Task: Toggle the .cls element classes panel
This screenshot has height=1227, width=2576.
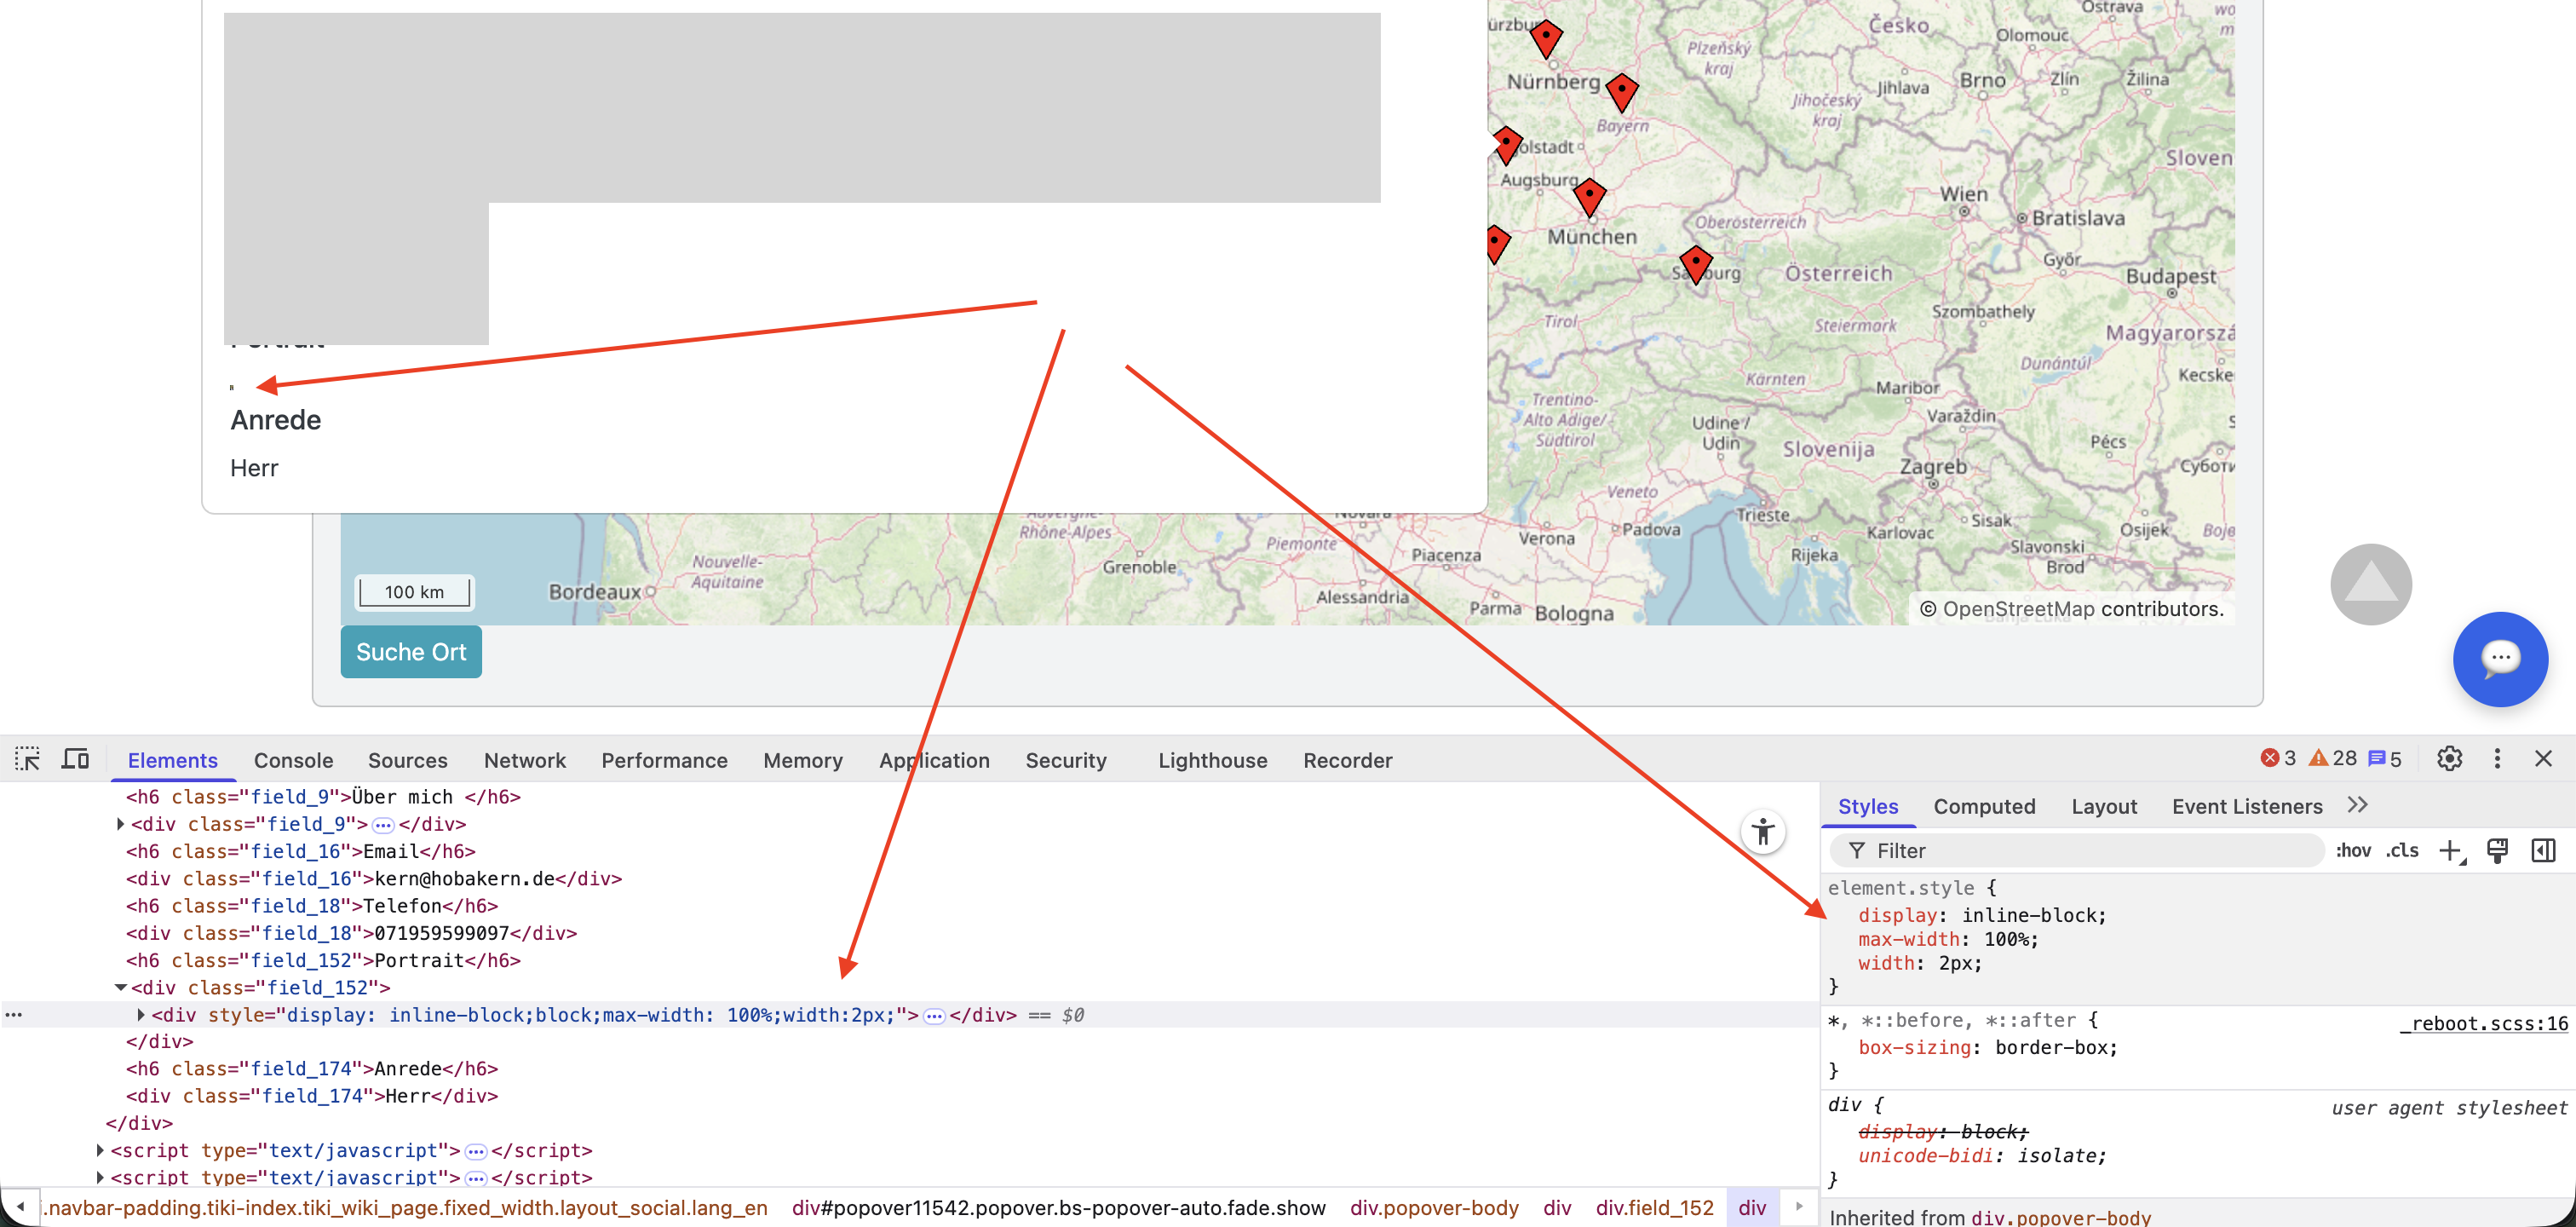Action: point(2402,851)
